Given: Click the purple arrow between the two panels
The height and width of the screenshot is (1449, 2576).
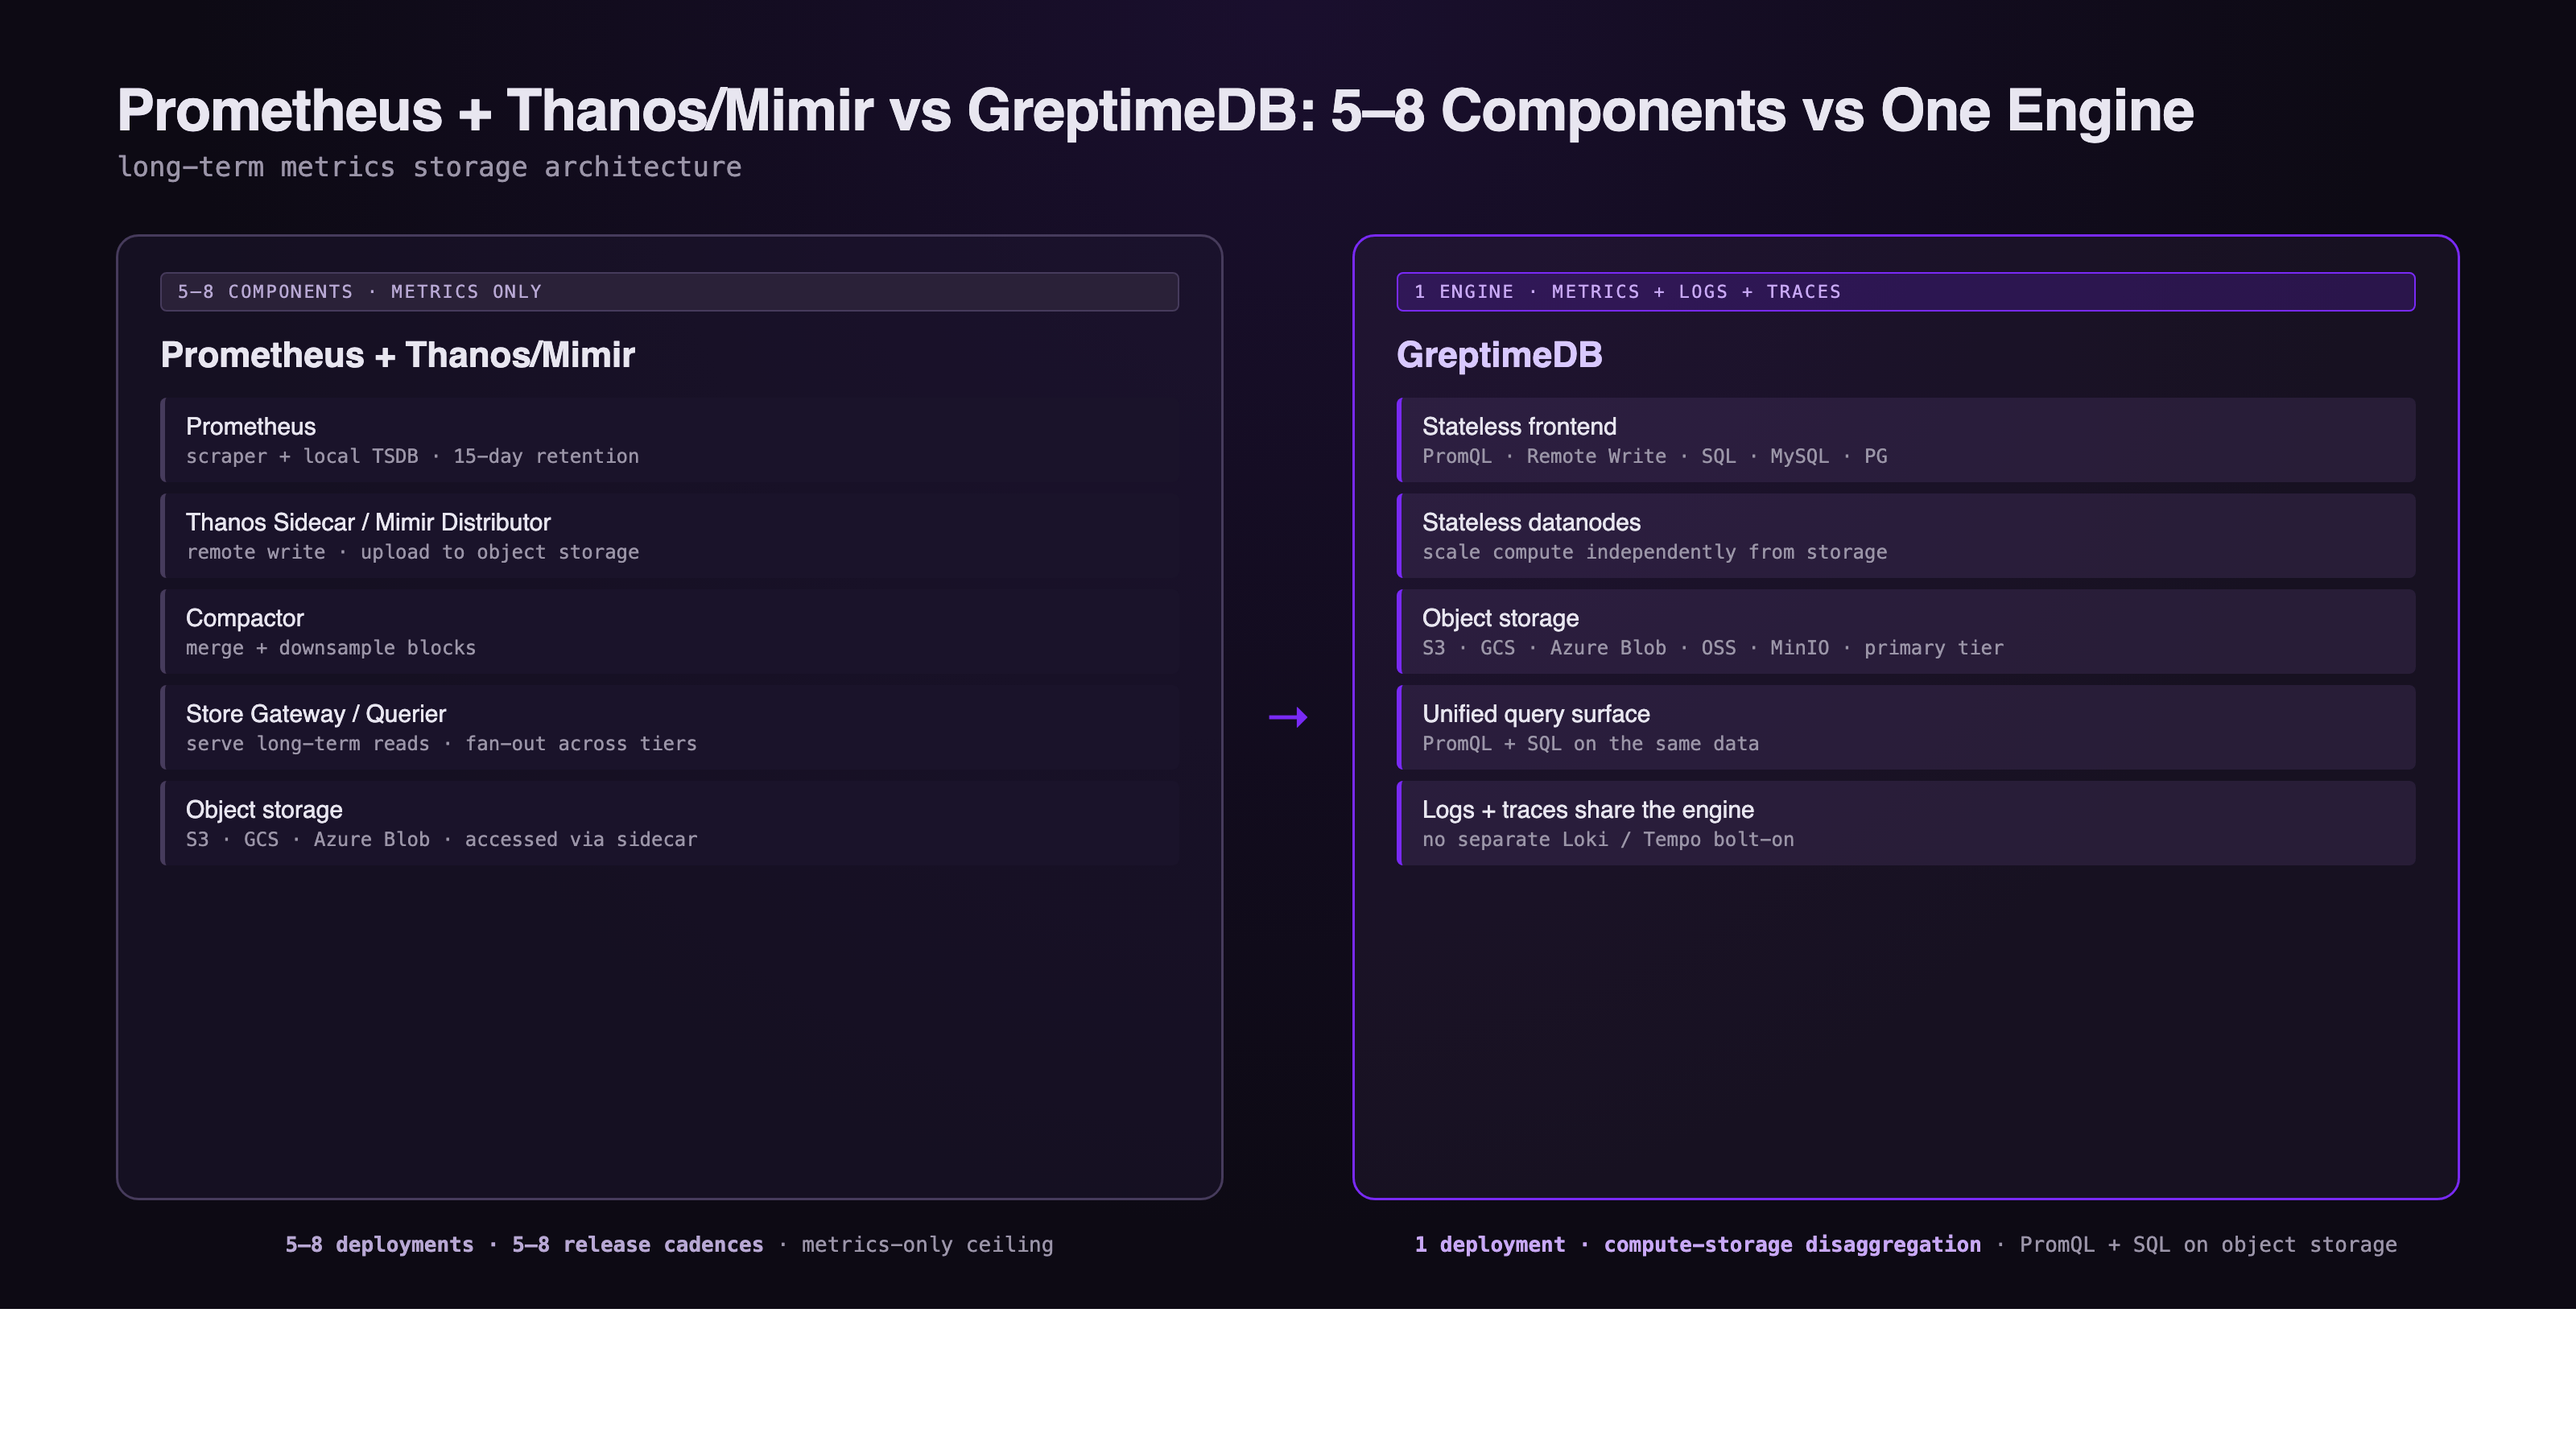Looking at the screenshot, I should 1288,717.
